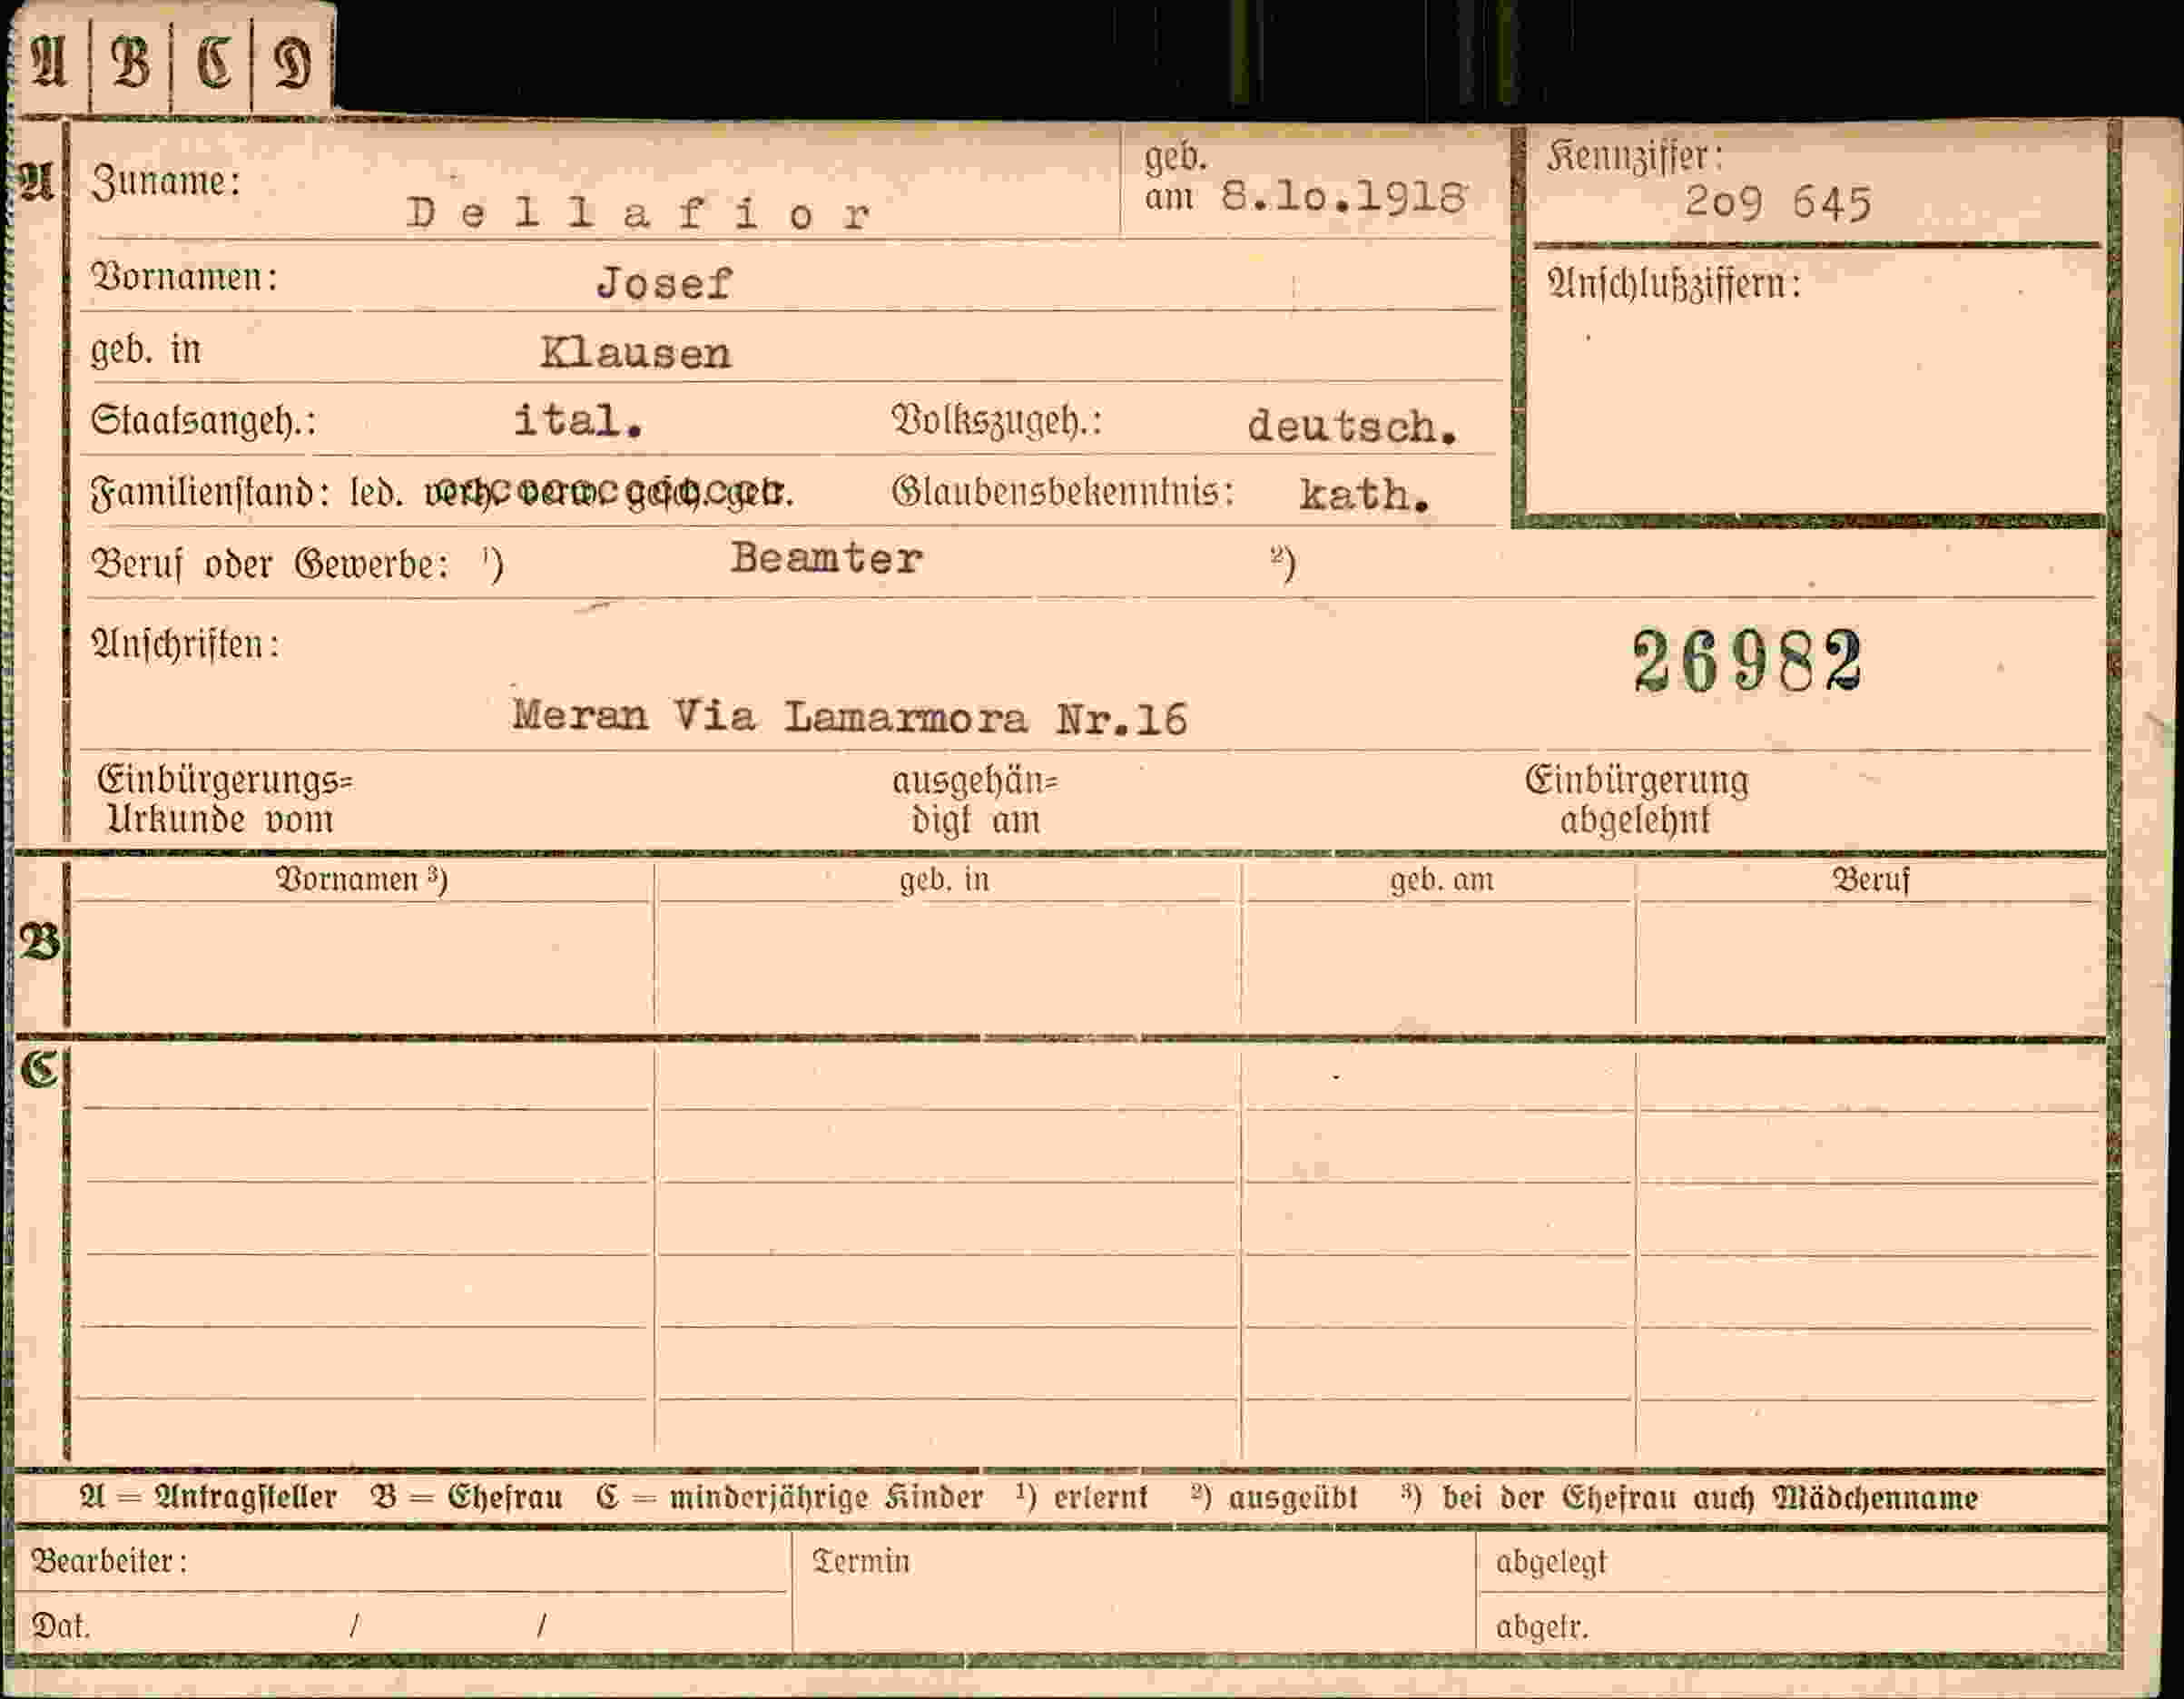Image resolution: width=2184 pixels, height=1699 pixels.
Task: Click the Vornamen label above geb. in
Action: click(185, 277)
